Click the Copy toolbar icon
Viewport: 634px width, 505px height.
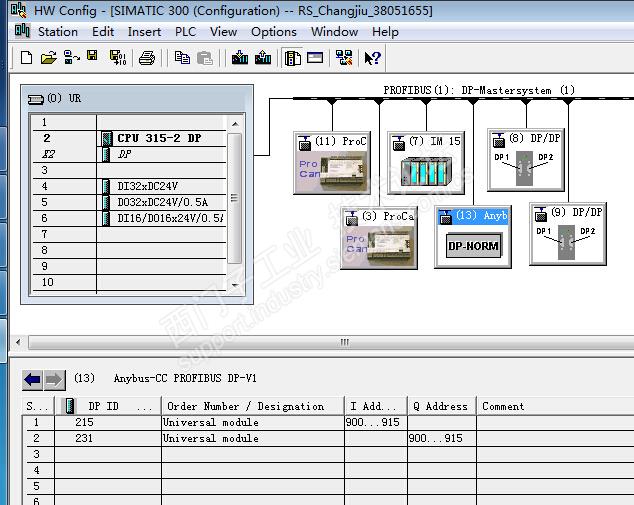tap(182, 58)
